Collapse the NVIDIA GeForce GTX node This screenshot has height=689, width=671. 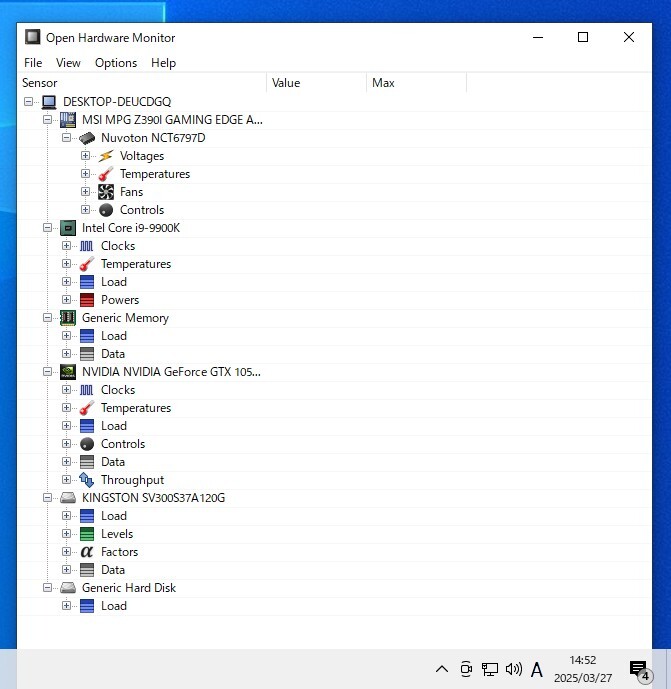point(47,372)
